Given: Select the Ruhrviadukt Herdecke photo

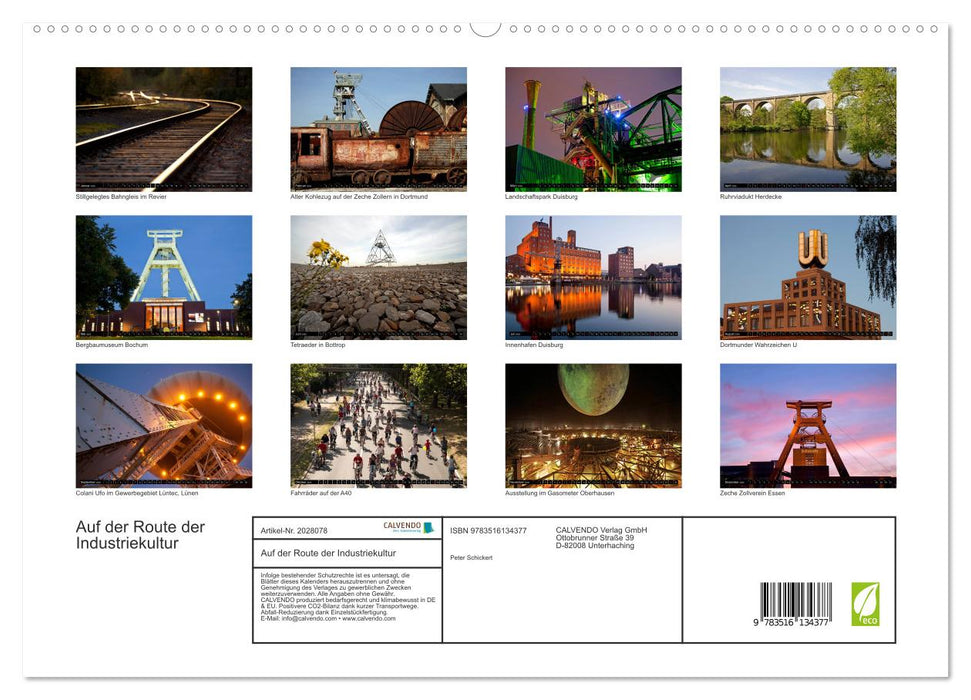Looking at the screenshot, I should pos(807,128).
